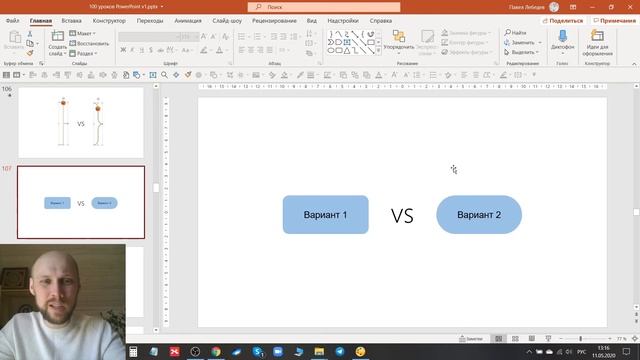
Task: Click the VS text on the slide
Action: [x=402, y=216]
